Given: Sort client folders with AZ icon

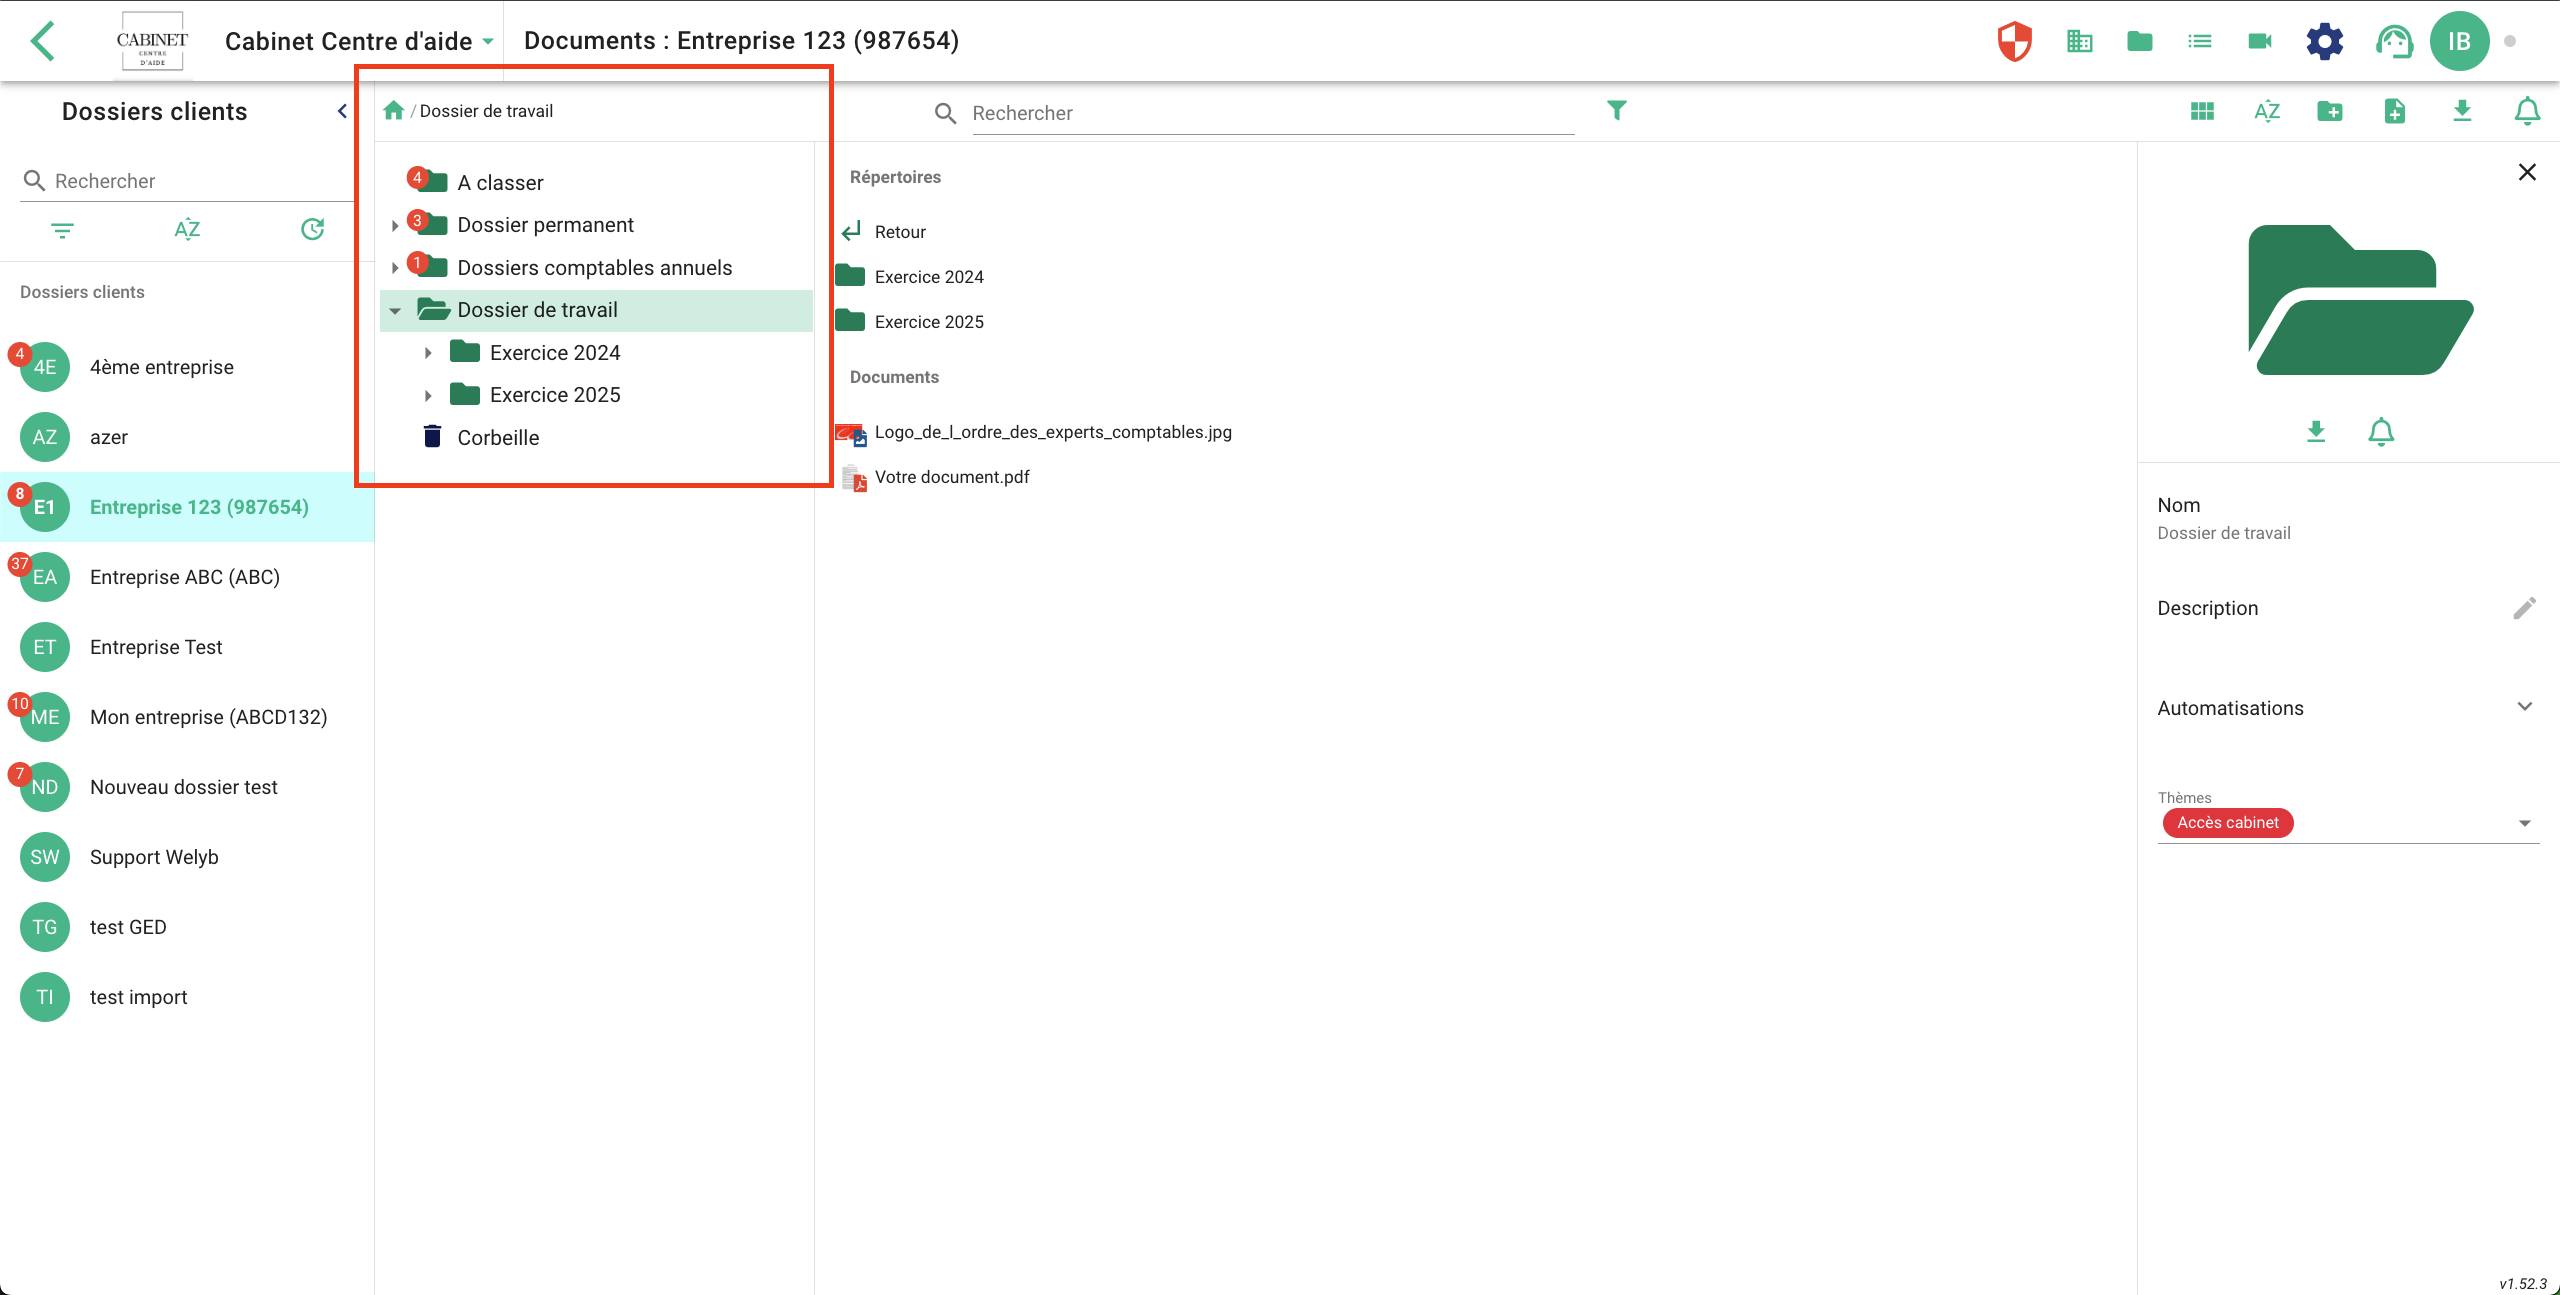Looking at the screenshot, I should 187,230.
